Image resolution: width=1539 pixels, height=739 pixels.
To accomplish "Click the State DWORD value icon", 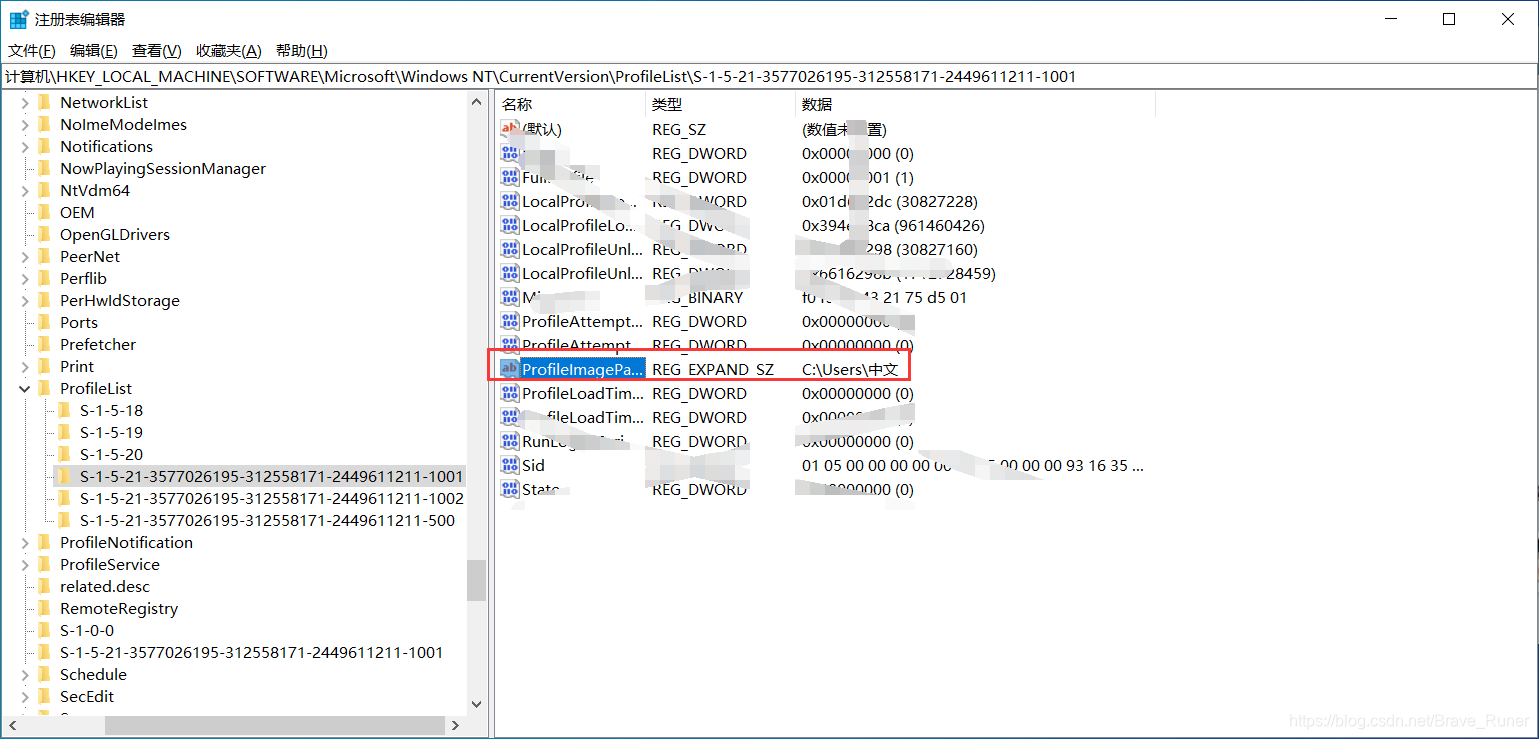I will tap(510, 489).
